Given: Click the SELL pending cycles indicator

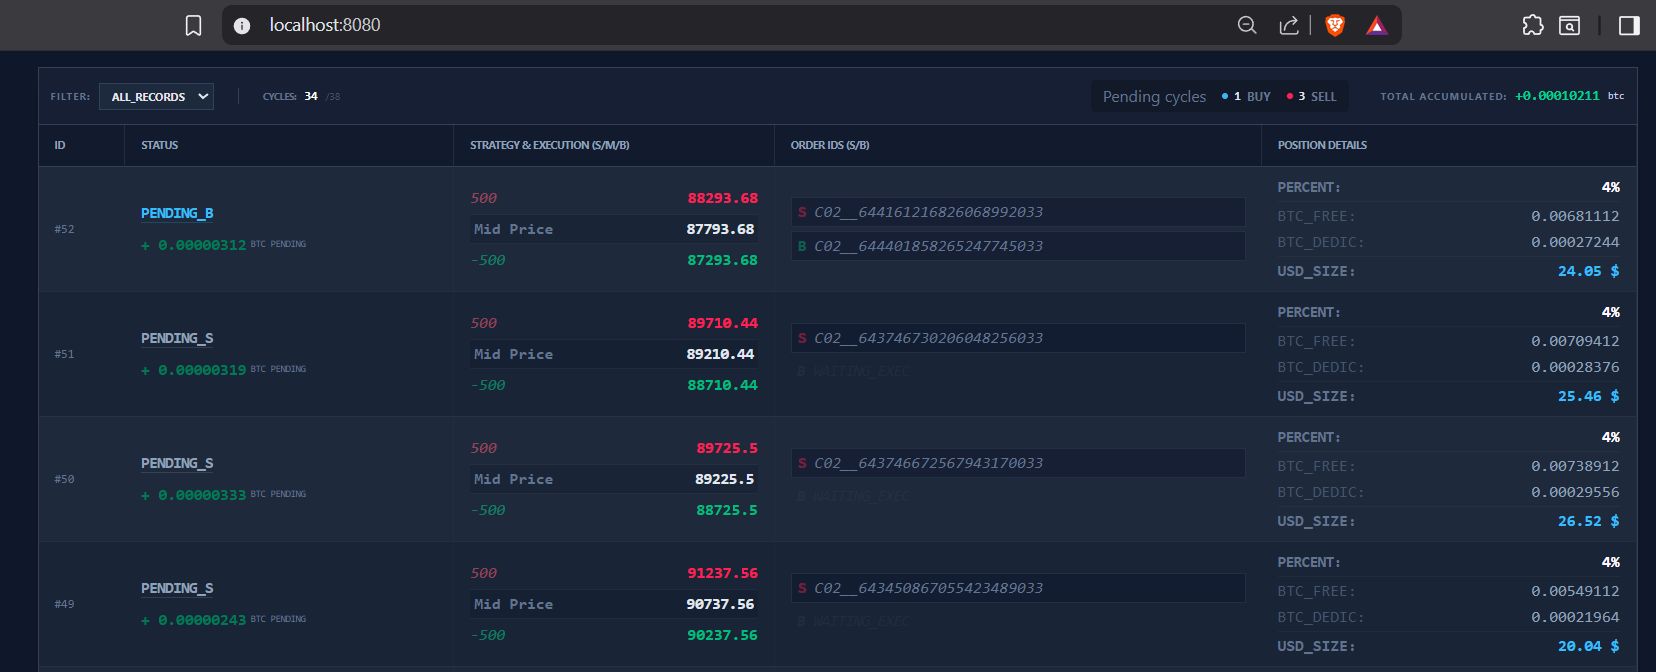Looking at the screenshot, I should click(1311, 96).
